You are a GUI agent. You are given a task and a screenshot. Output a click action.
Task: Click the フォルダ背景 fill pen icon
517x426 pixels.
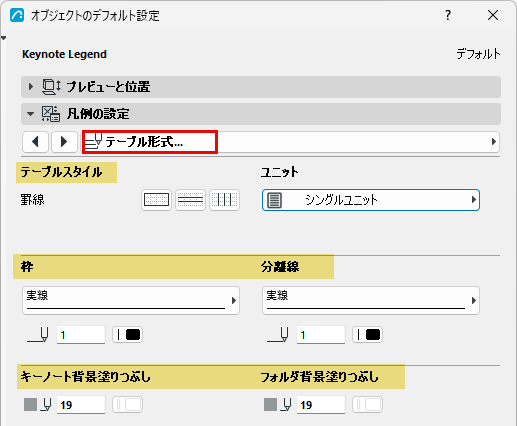tap(286, 405)
